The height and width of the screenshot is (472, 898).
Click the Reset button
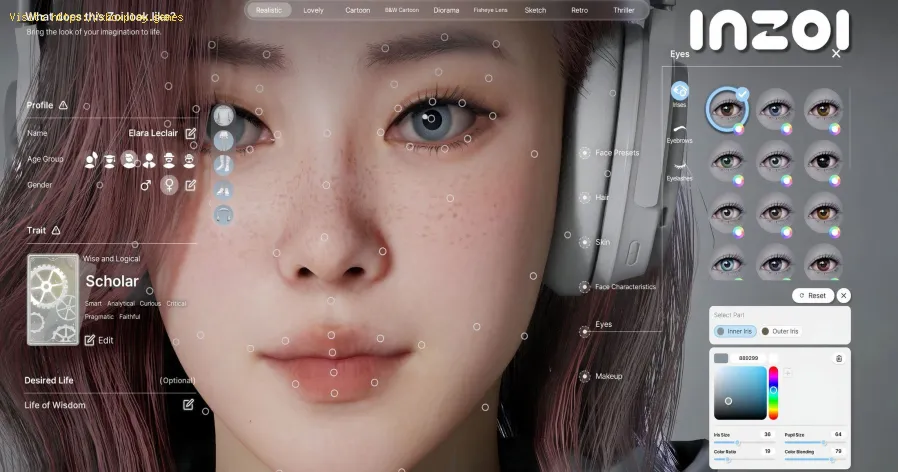(x=813, y=296)
